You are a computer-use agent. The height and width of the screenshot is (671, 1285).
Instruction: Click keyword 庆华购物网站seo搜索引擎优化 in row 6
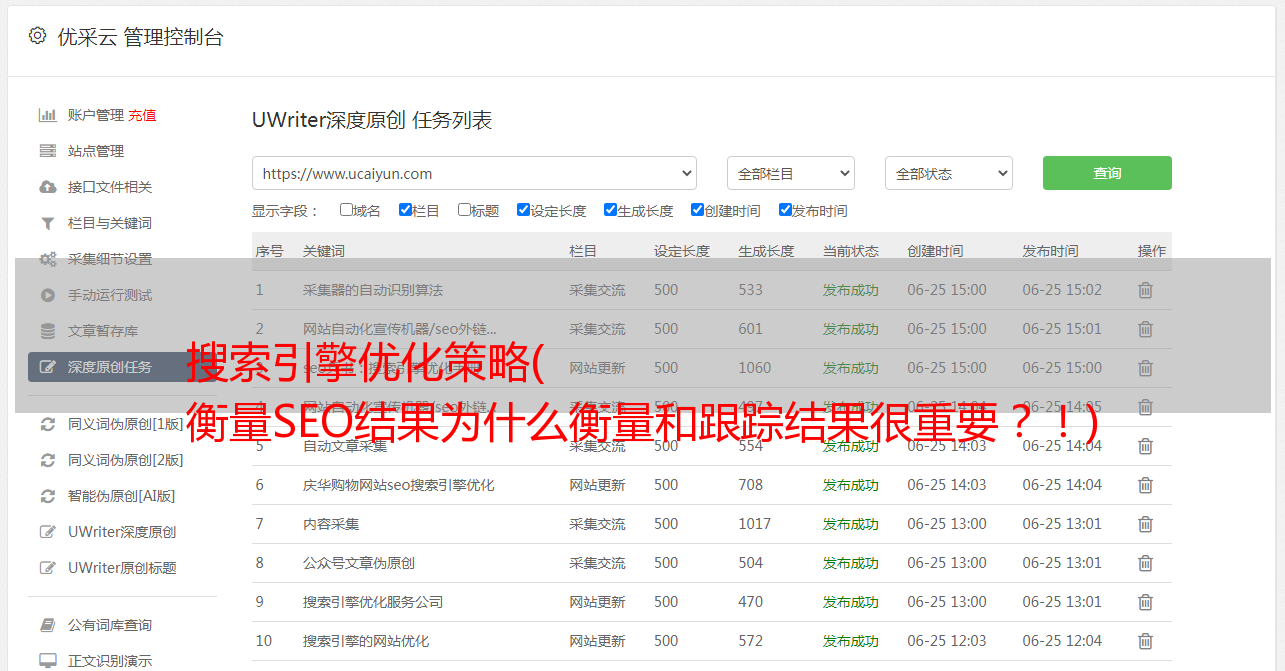398,485
